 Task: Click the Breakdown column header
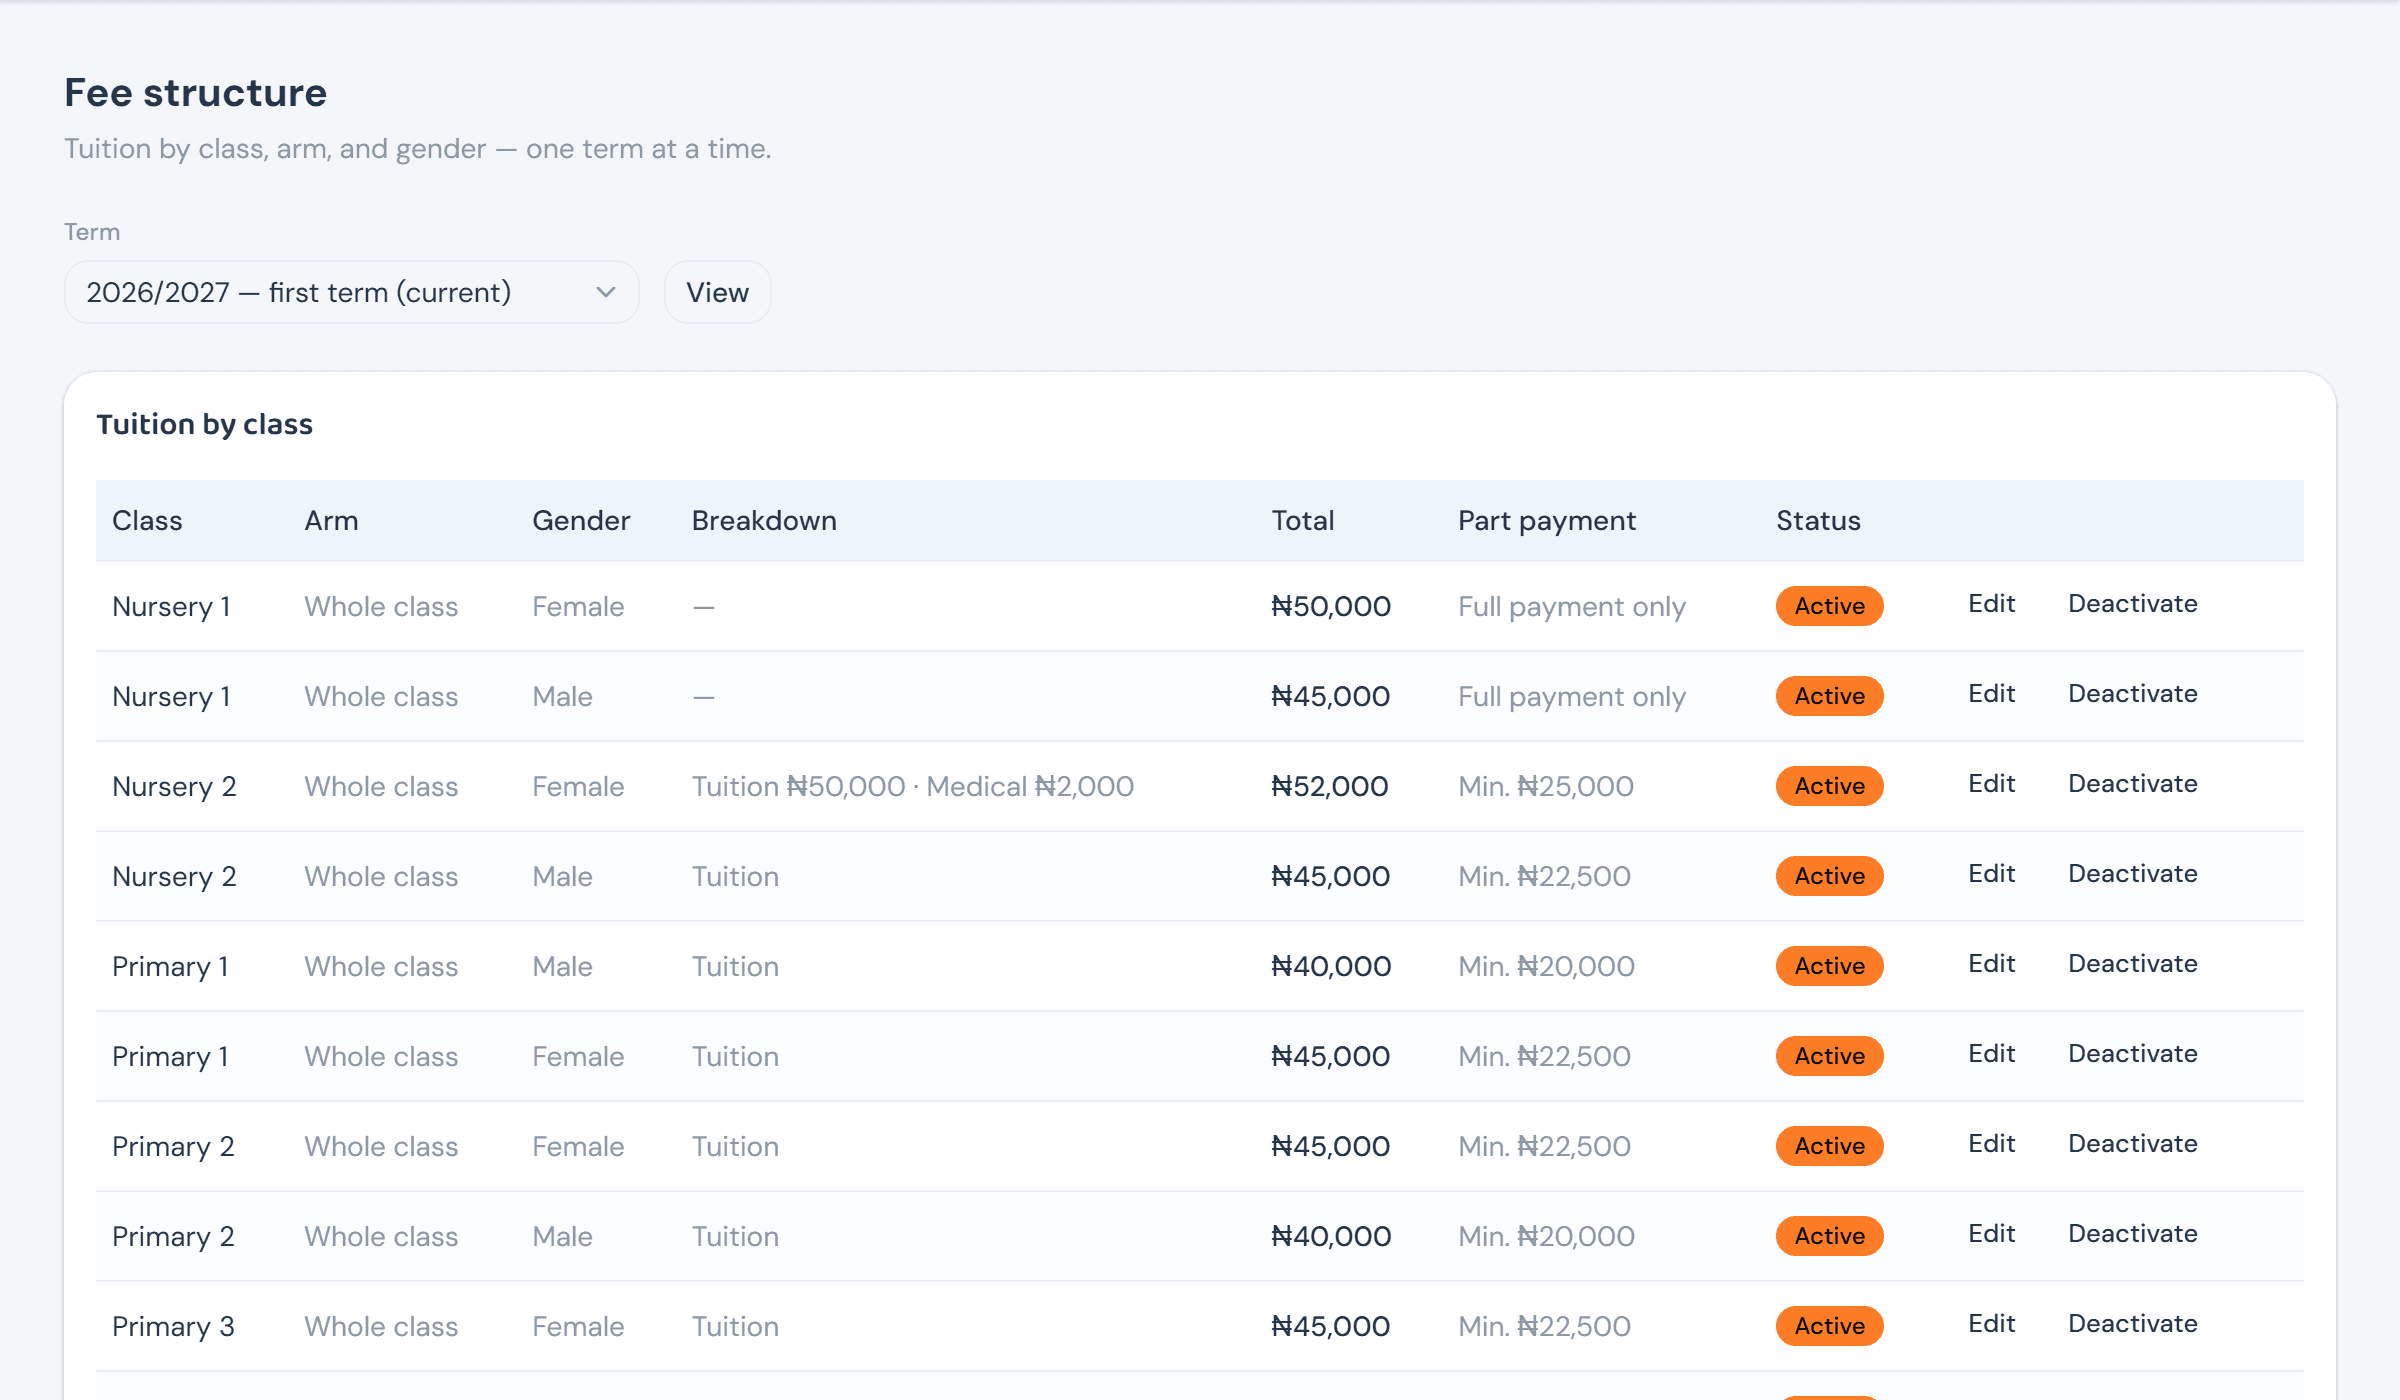764,520
